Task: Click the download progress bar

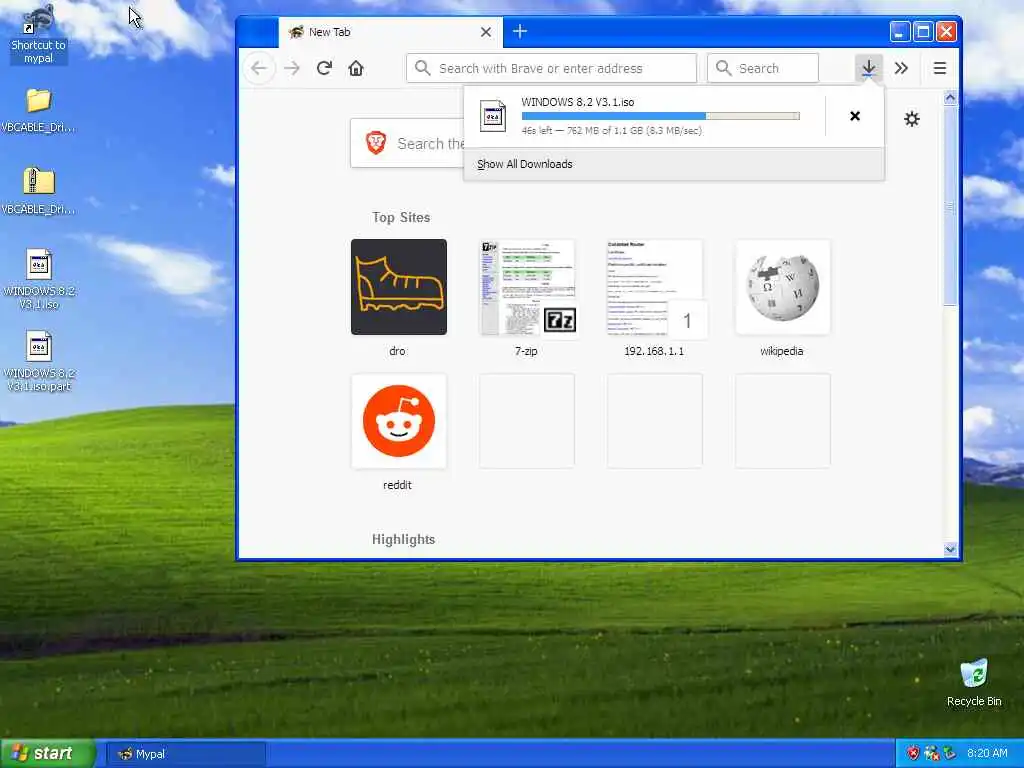Action: [660, 116]
